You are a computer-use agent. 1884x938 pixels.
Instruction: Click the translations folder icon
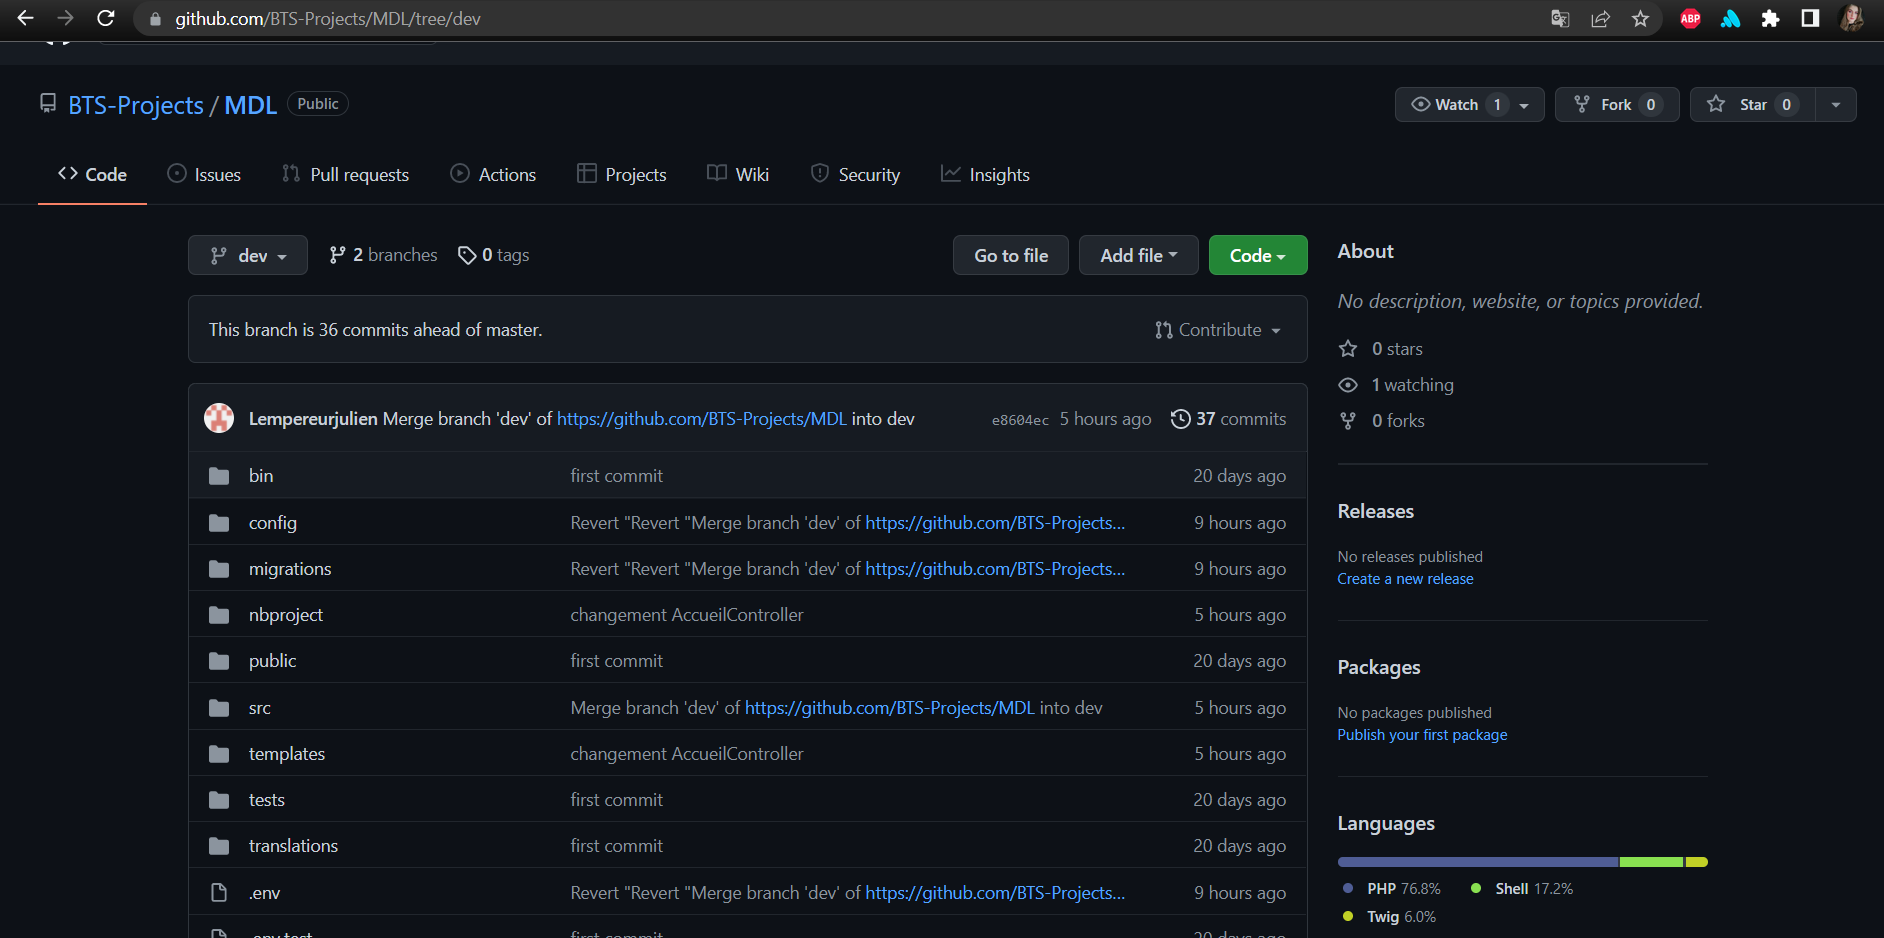click(x=219, y=846)
